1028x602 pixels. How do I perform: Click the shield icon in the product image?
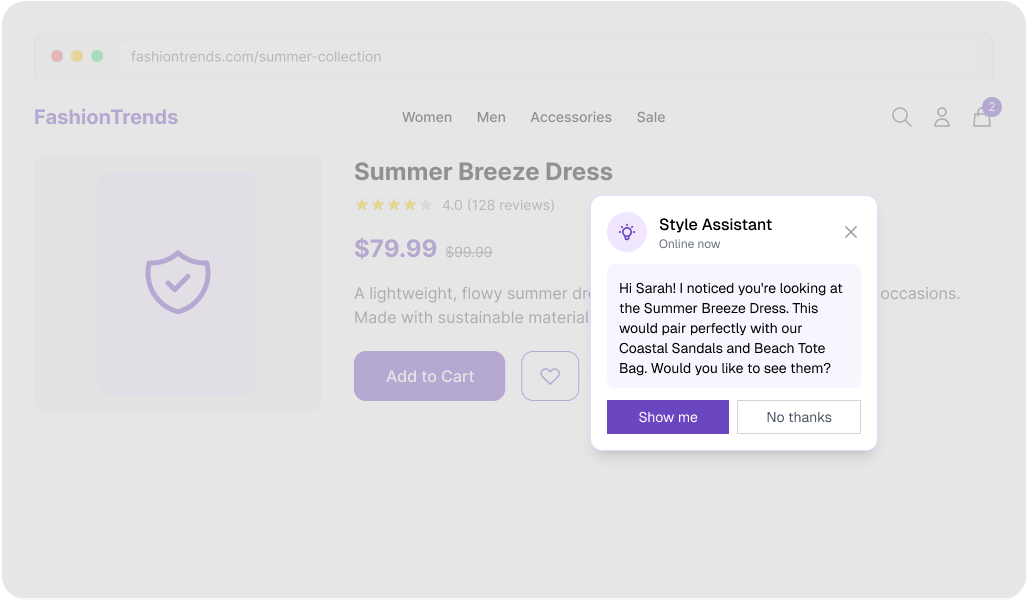(178, 283)
